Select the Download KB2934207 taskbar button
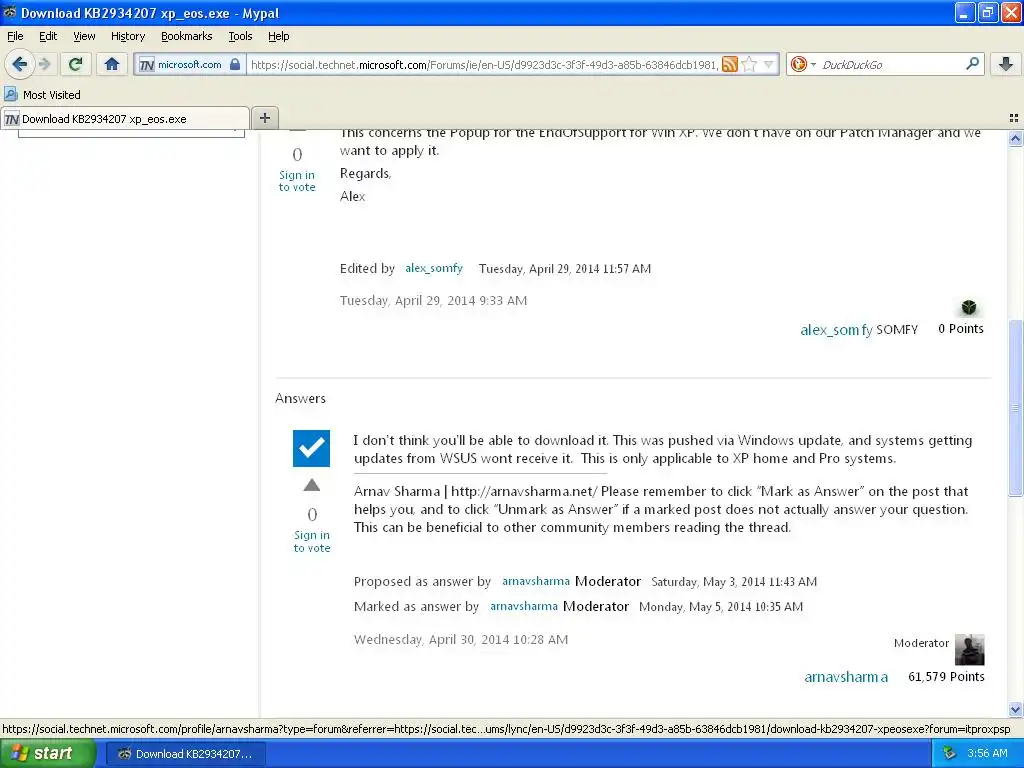1024x768 pixels. coord(185,754)
